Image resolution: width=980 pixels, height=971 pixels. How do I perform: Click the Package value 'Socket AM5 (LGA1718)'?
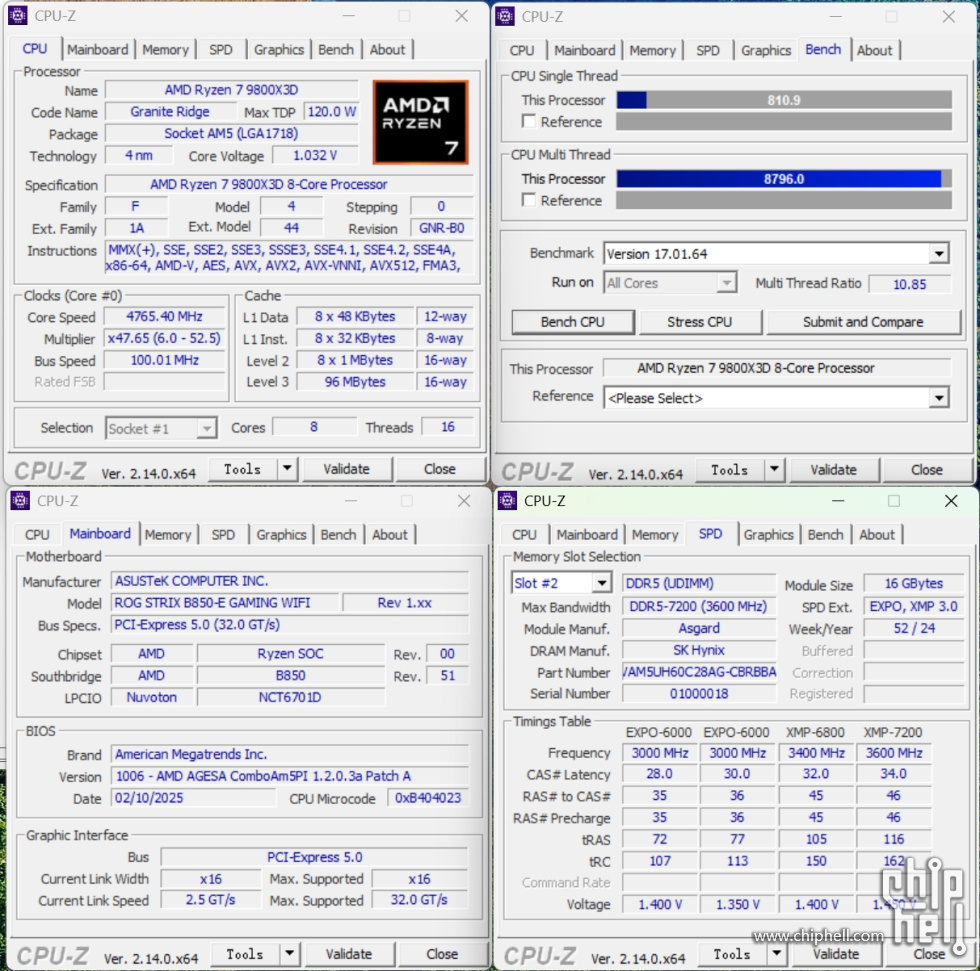[231, 134]
